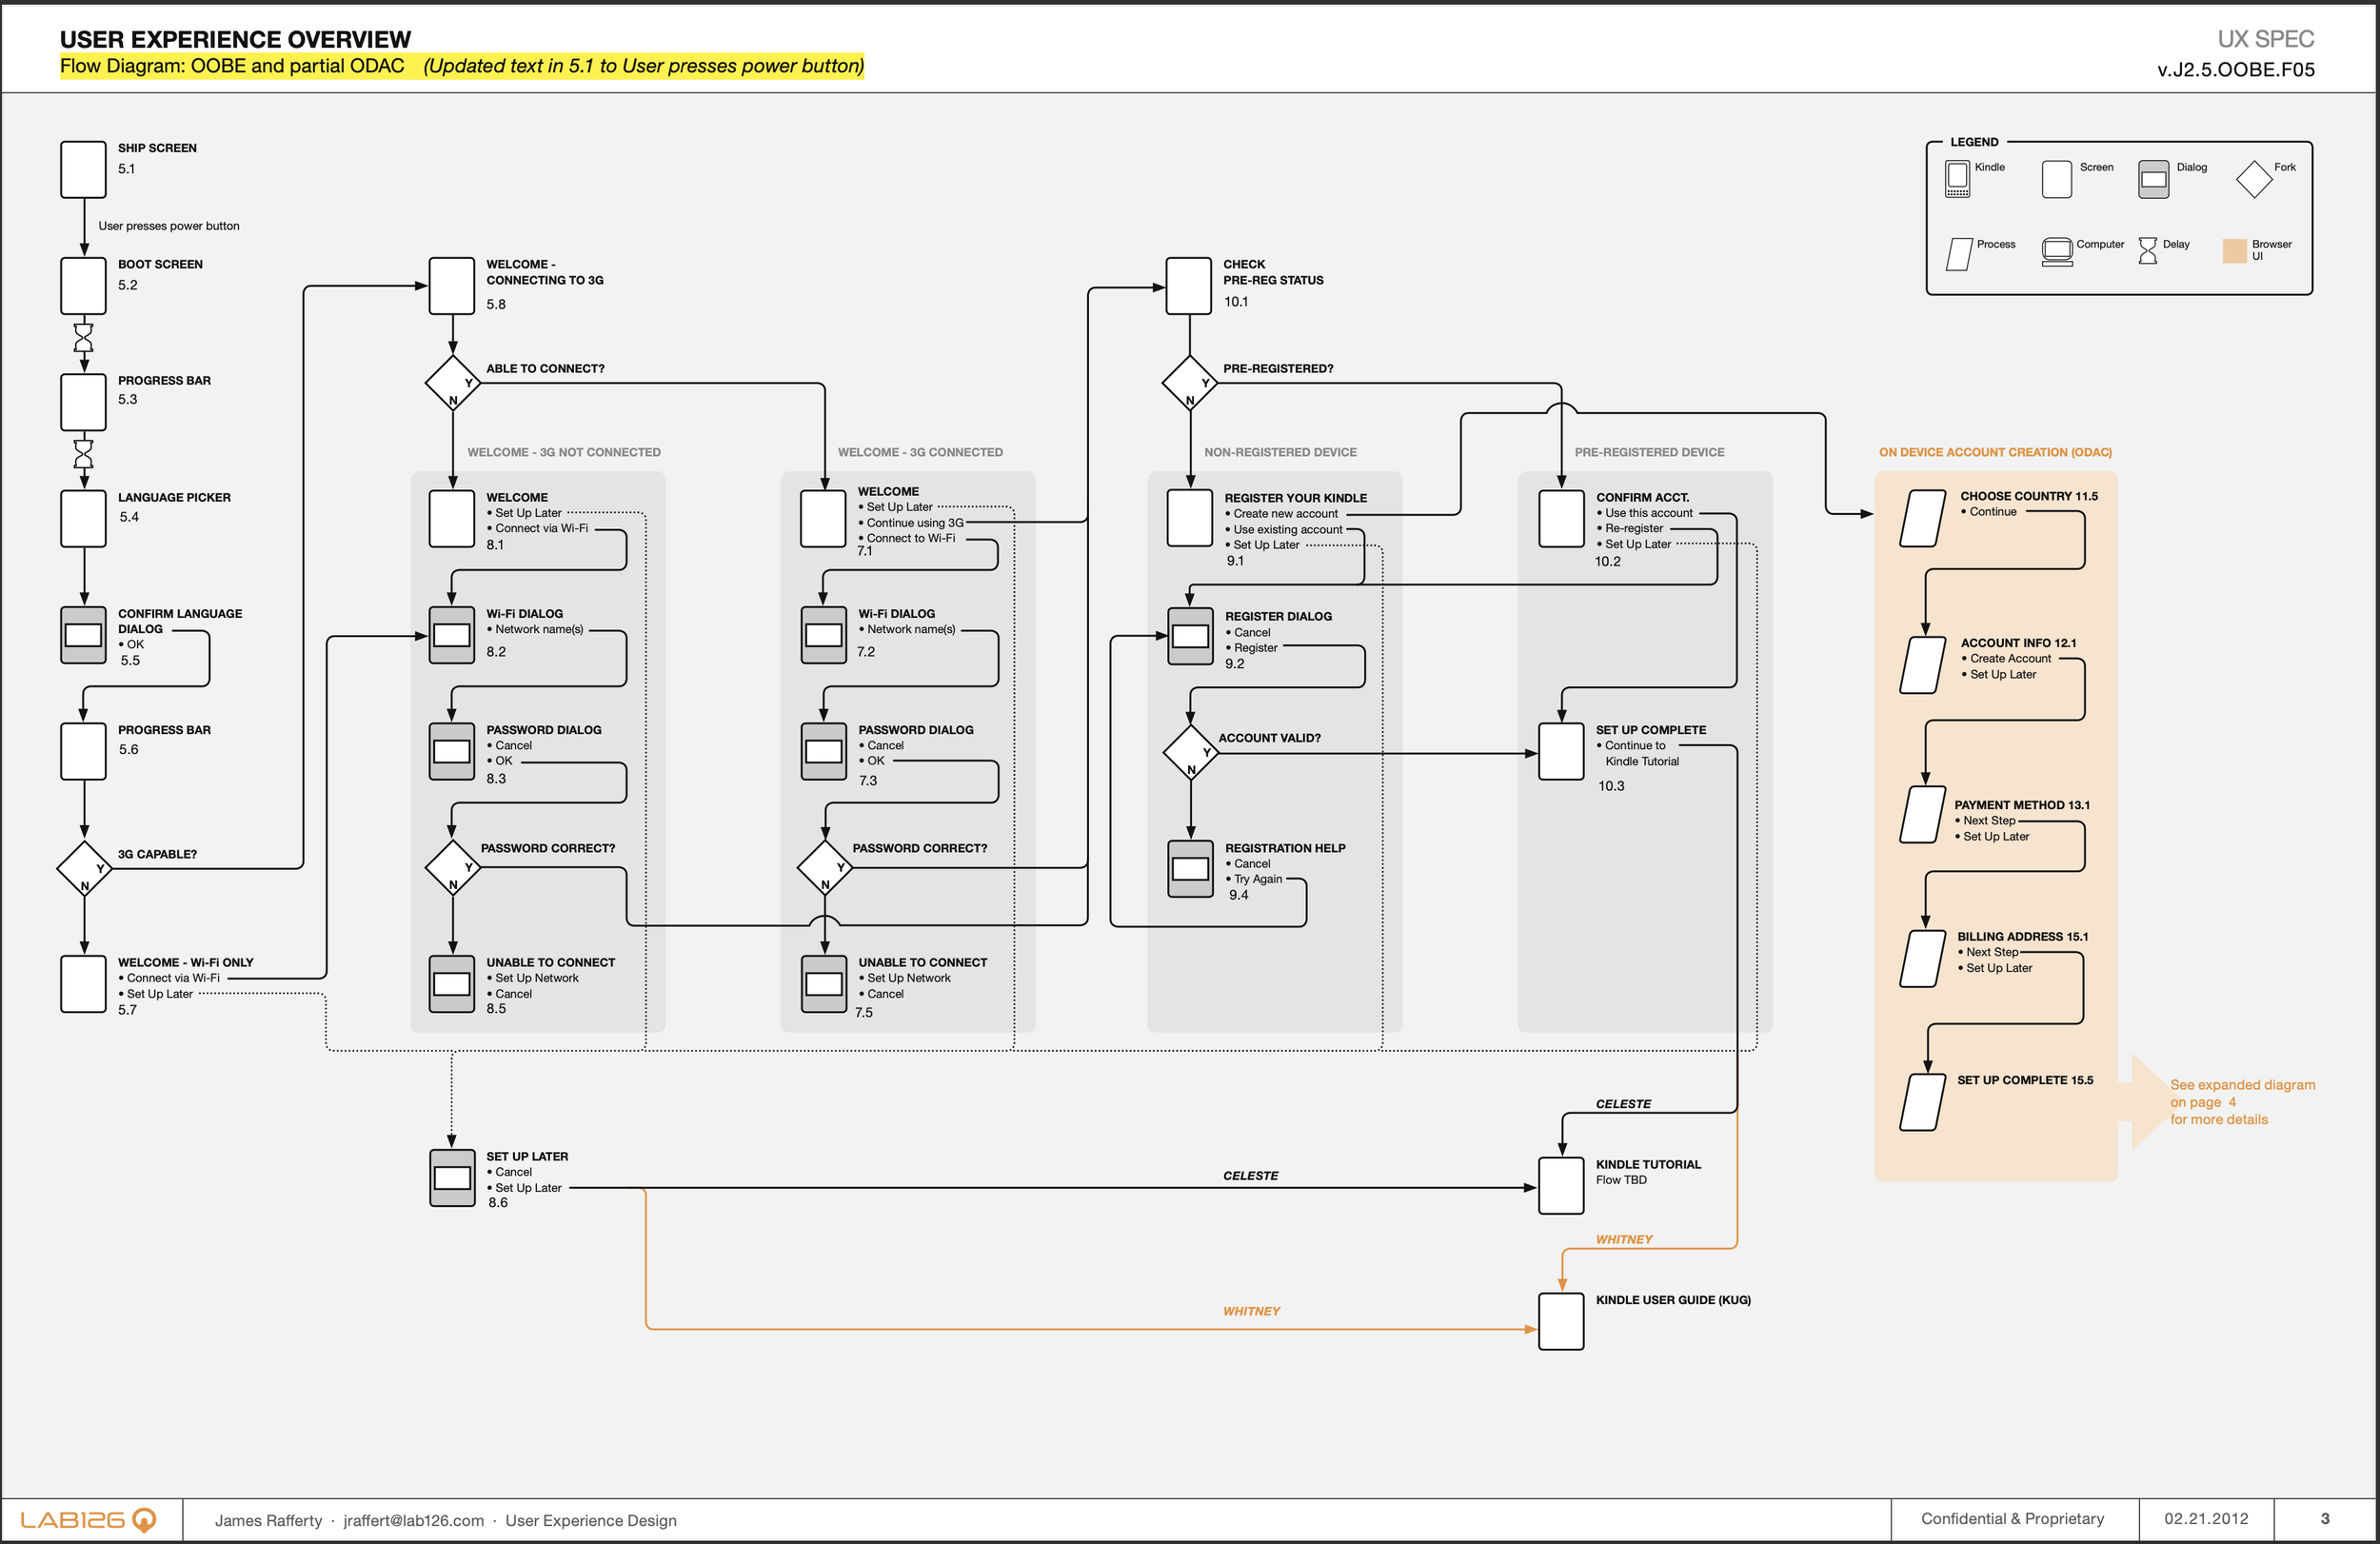Viewport: 2380px width, 1544px height.
Task: Select the Set Up Complete 10.3 screen icon
Action: (1561, 751)
